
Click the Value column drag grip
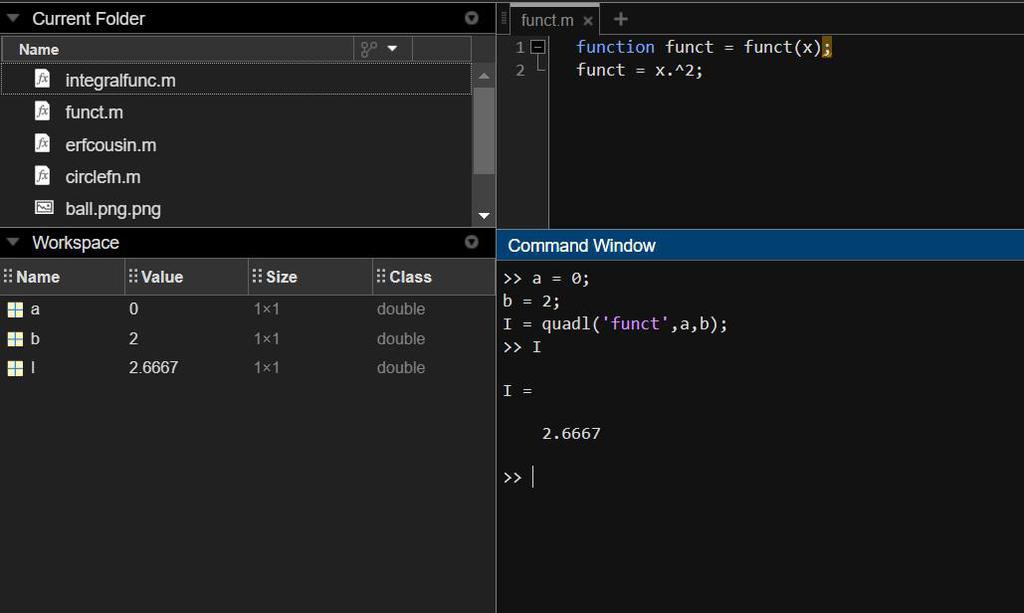click(133, 275)
